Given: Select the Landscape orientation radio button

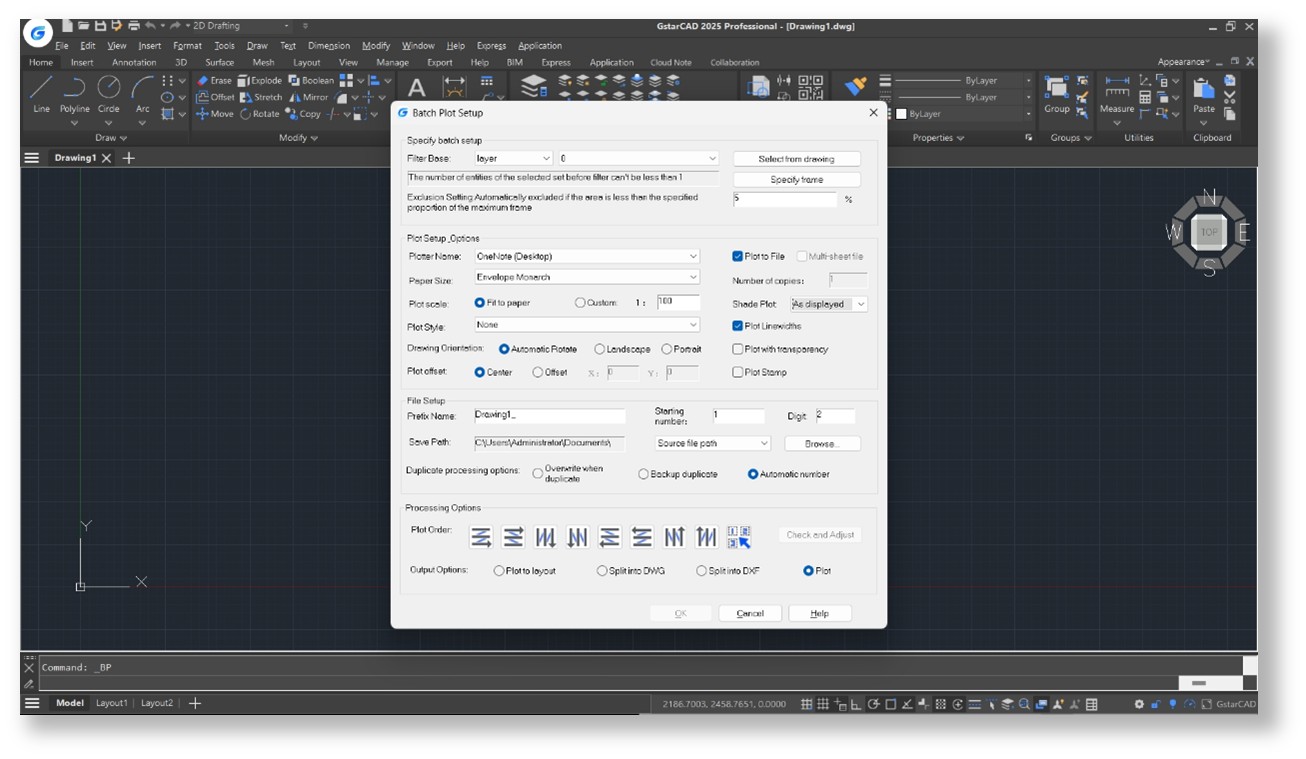Looking at the screenshot, I should 600,350.
